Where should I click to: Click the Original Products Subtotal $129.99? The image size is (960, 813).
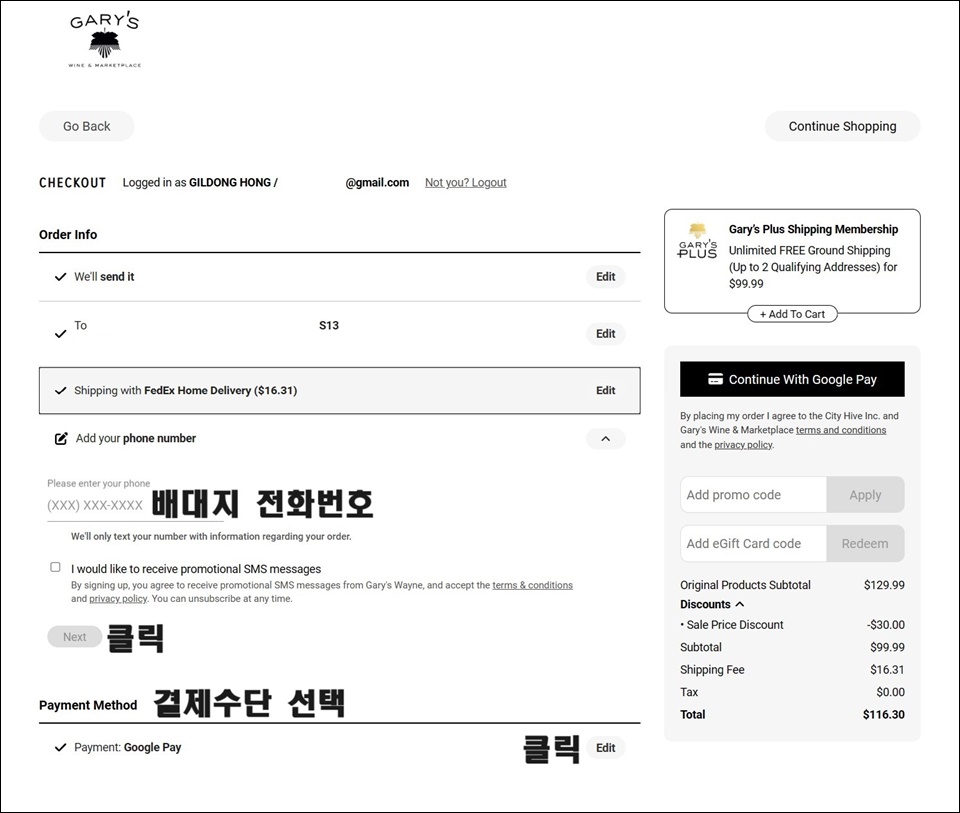(x=884, y=585)
